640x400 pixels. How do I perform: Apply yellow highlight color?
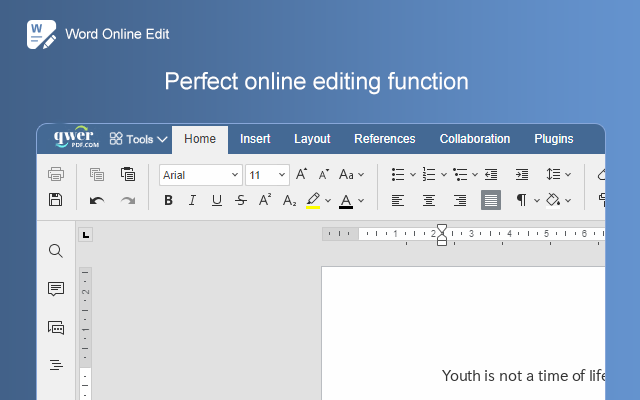(313, 200)
